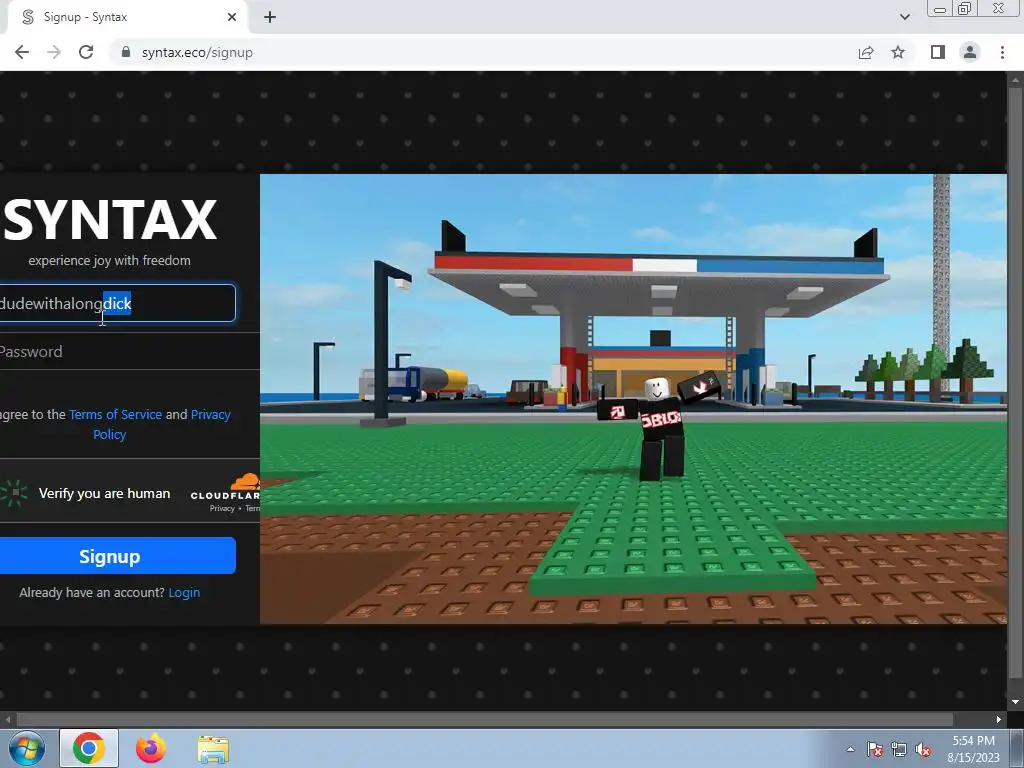The height and width of the screenshot is (768, 1024).
Task: Open the Privacy Policy link
Action: pos(162,424)
